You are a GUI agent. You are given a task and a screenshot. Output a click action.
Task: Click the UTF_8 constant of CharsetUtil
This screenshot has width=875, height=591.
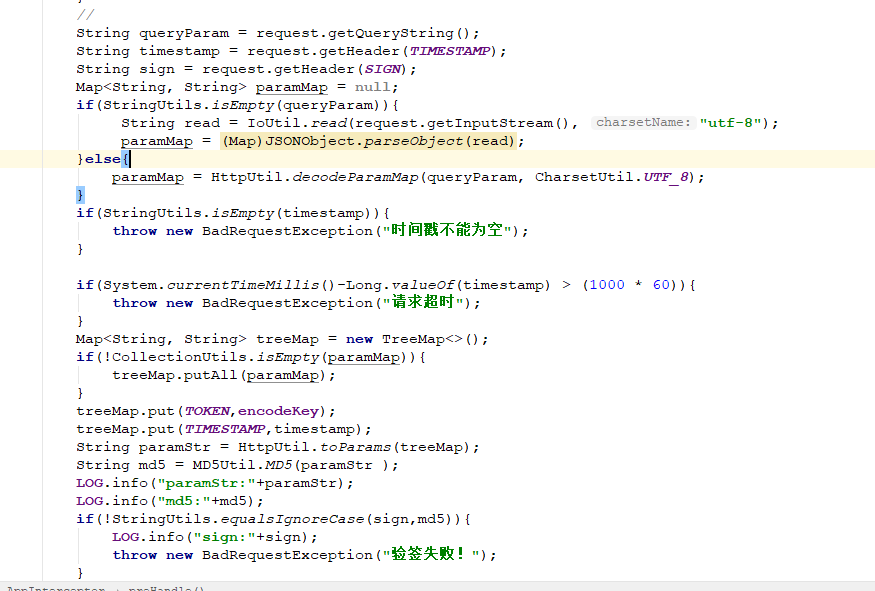coord(665,177)
